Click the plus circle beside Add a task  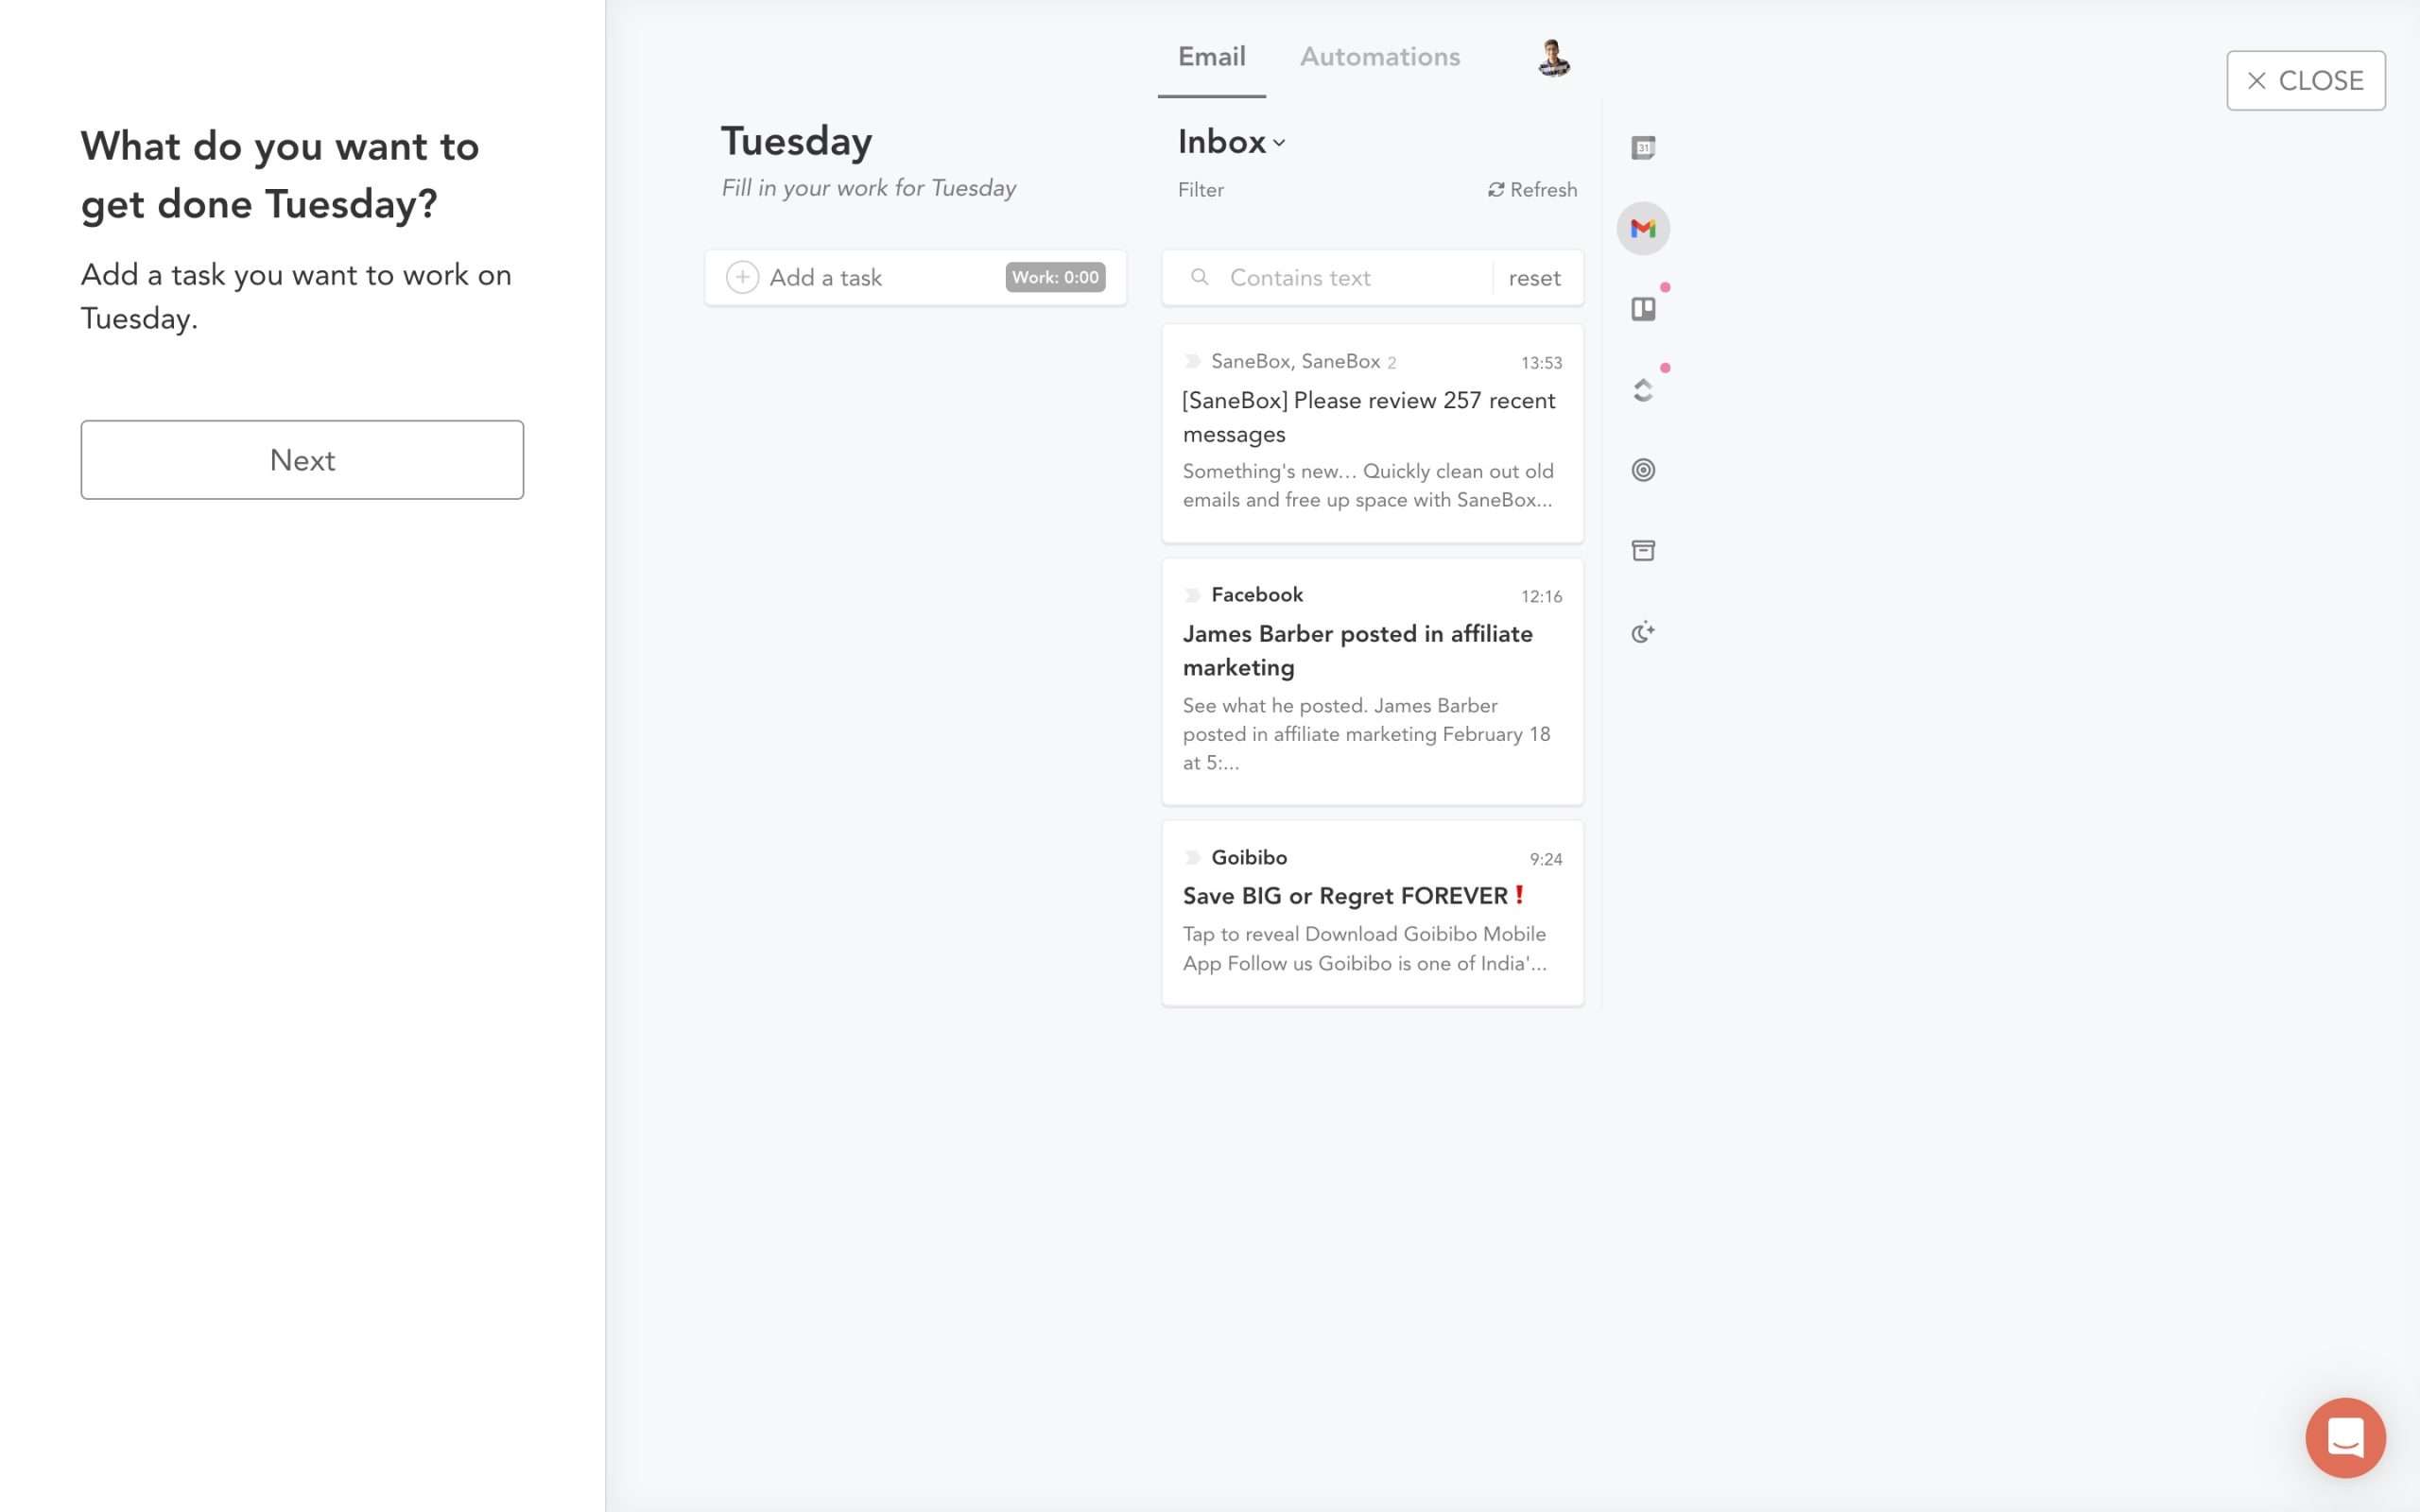click(742, 277)
